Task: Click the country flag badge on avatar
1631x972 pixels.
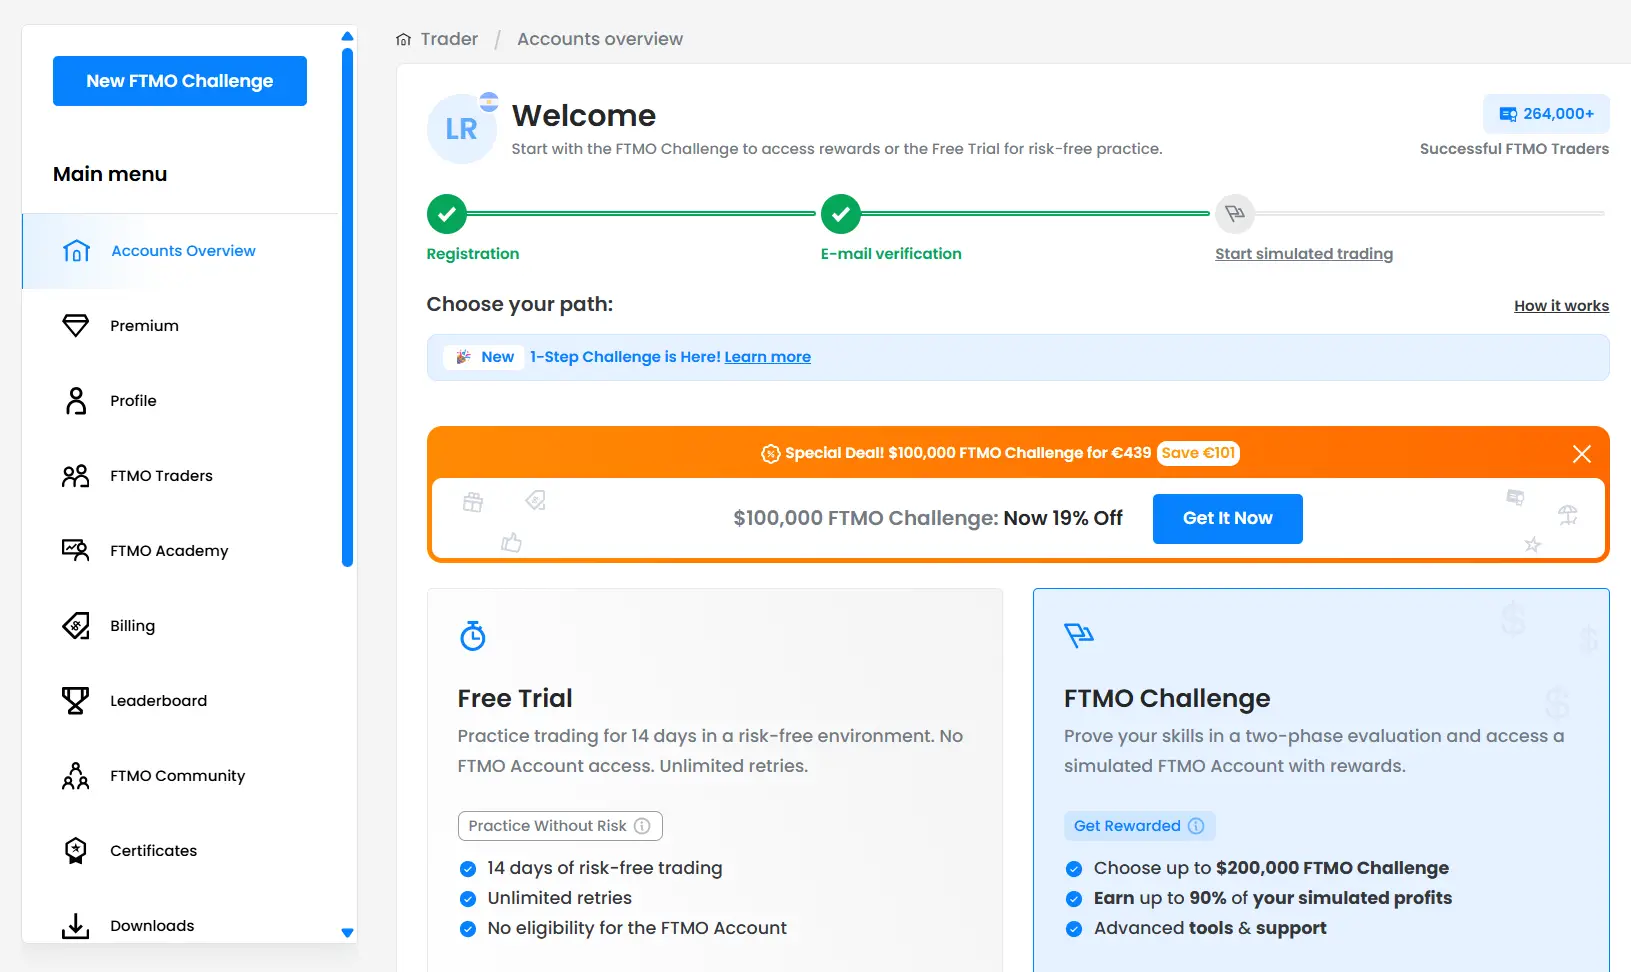Action: pos(489,101)
